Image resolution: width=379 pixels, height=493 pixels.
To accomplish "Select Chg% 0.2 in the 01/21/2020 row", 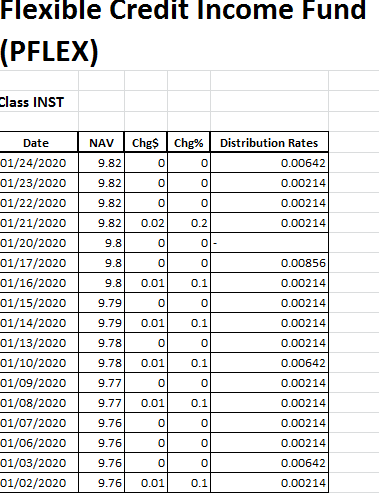I will tap(189, 223).
